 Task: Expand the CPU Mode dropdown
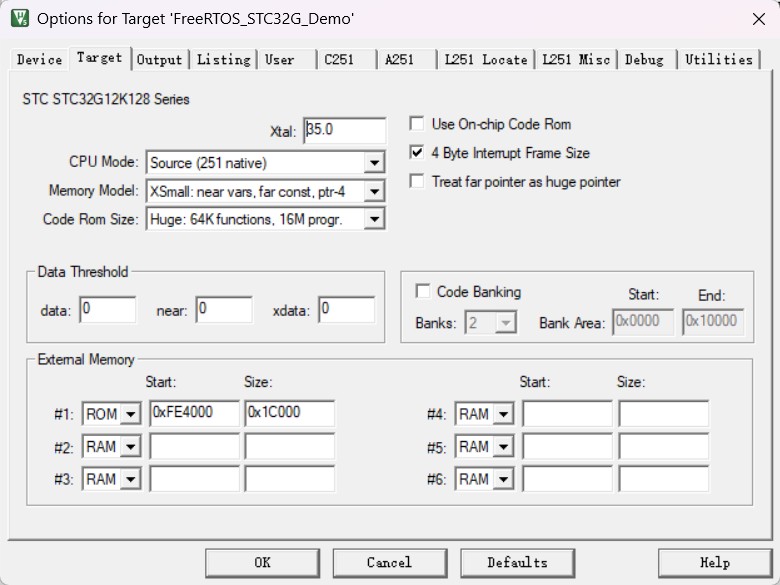(374, 163)
